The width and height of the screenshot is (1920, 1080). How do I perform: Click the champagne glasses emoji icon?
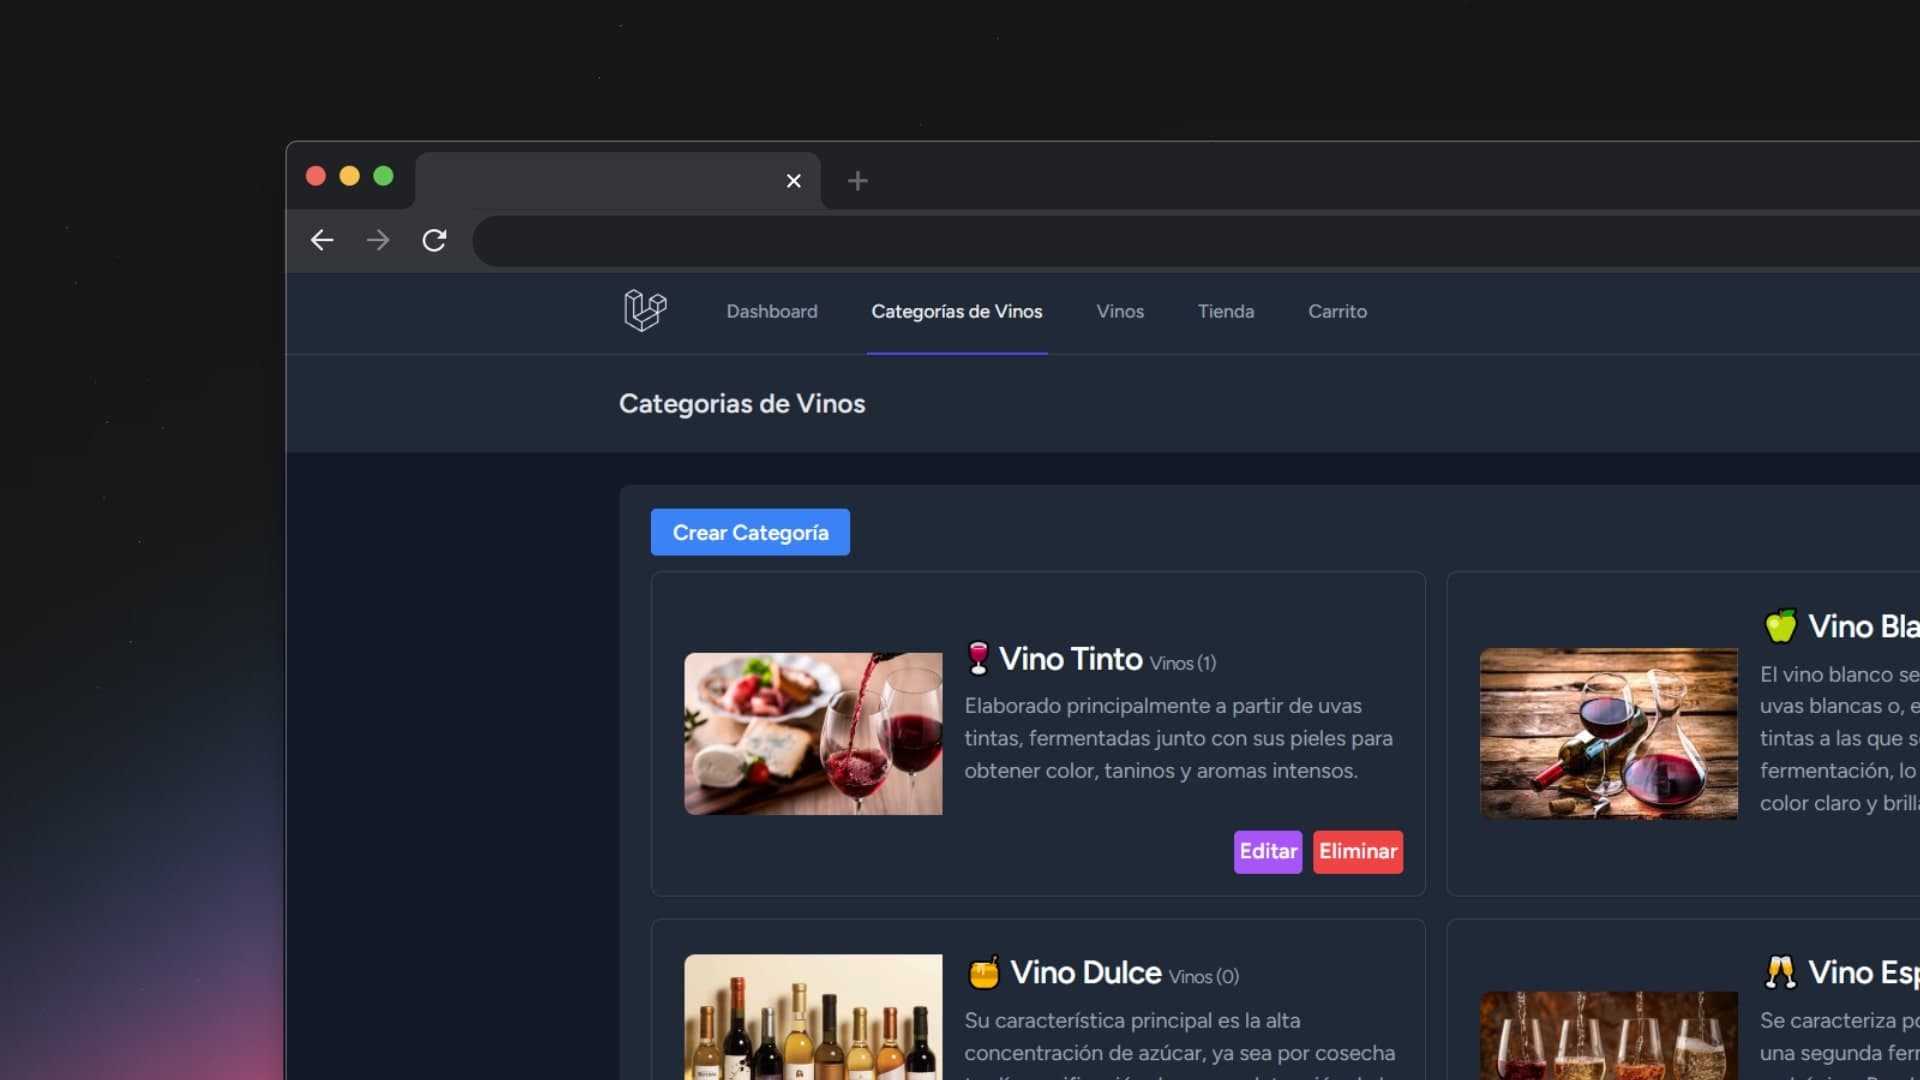[x=1781, y=972]
